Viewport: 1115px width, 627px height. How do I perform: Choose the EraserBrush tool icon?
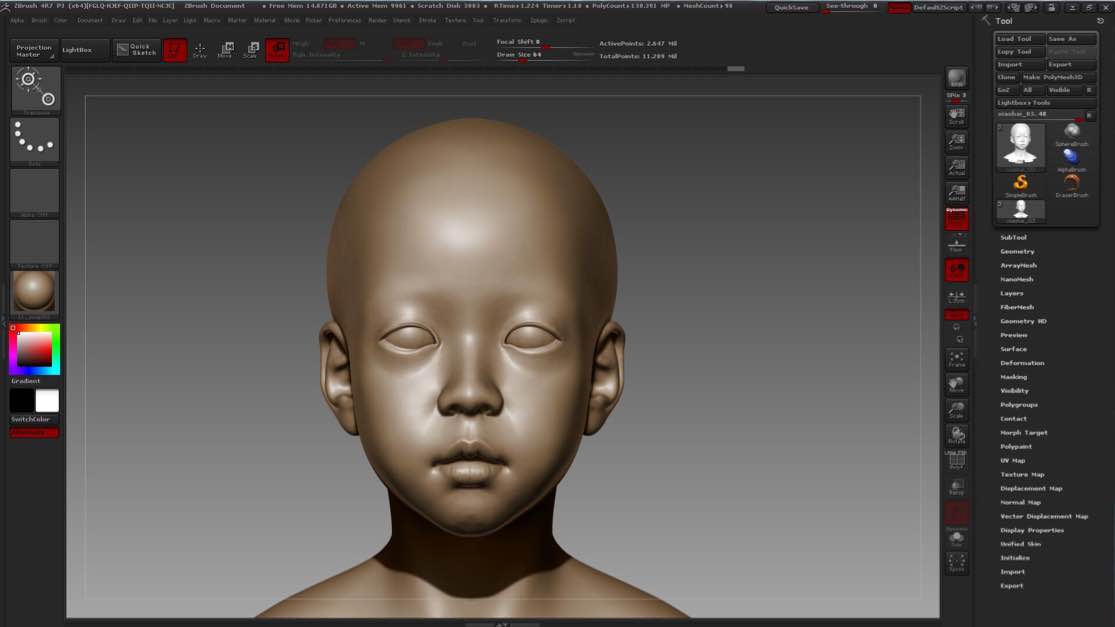(1071, 183)
